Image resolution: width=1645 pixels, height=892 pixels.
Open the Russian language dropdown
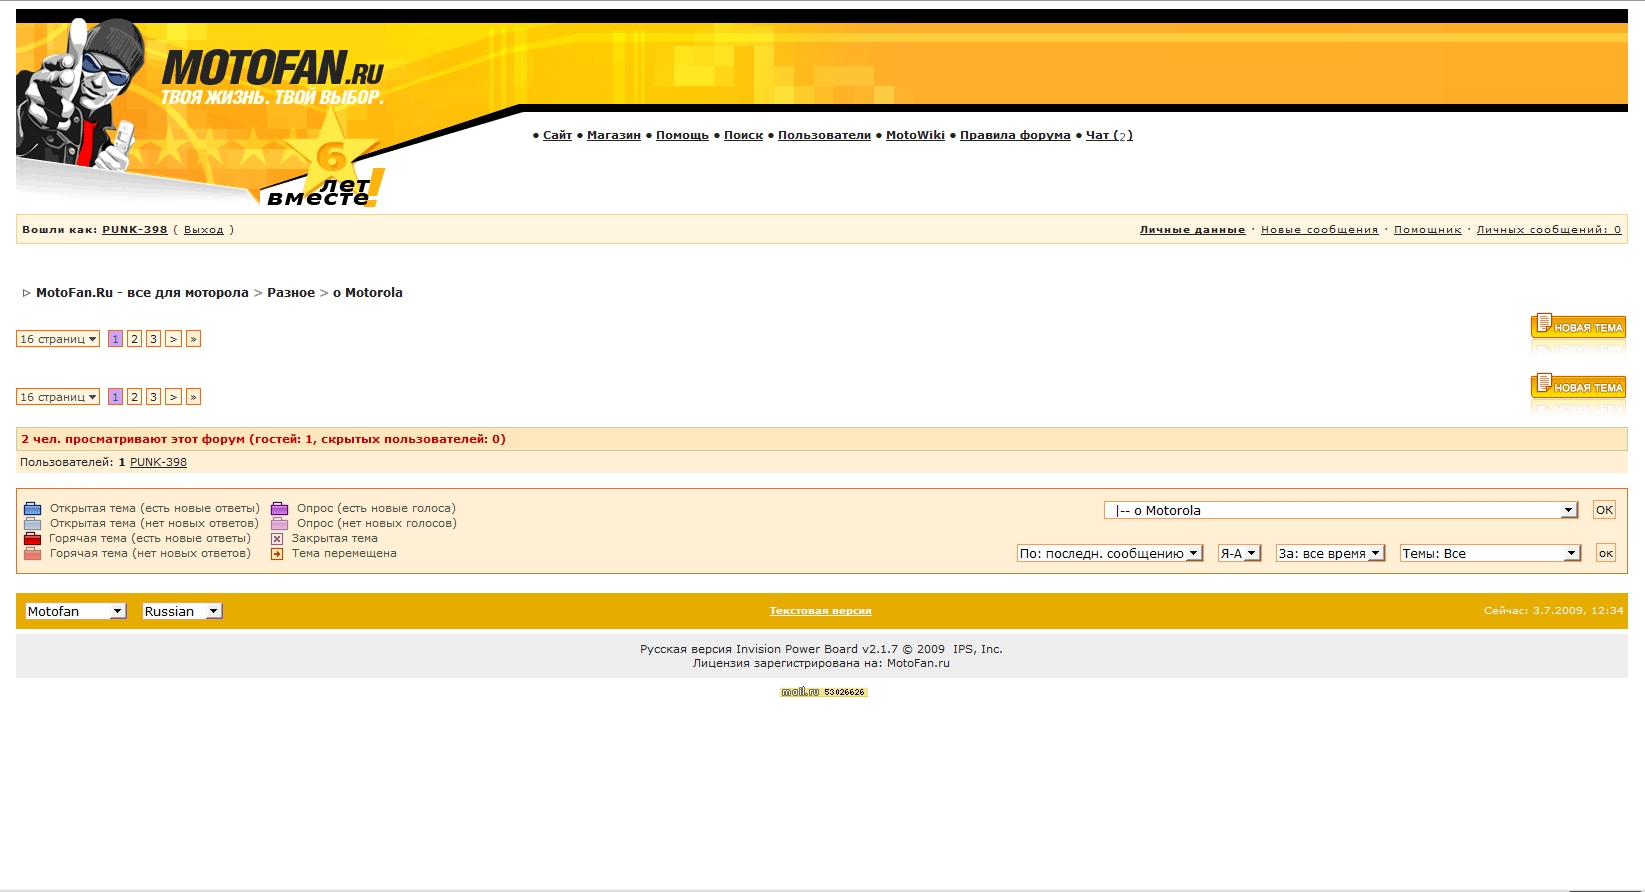(x=182, y=611)
